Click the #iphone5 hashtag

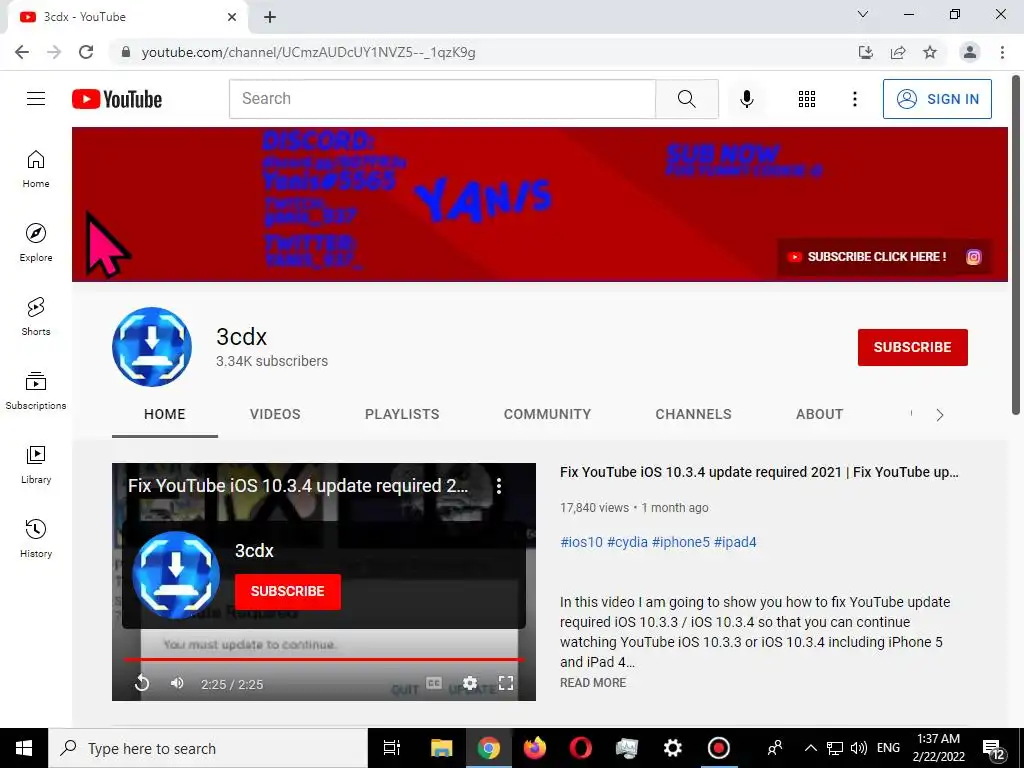(x=680, y=542)
